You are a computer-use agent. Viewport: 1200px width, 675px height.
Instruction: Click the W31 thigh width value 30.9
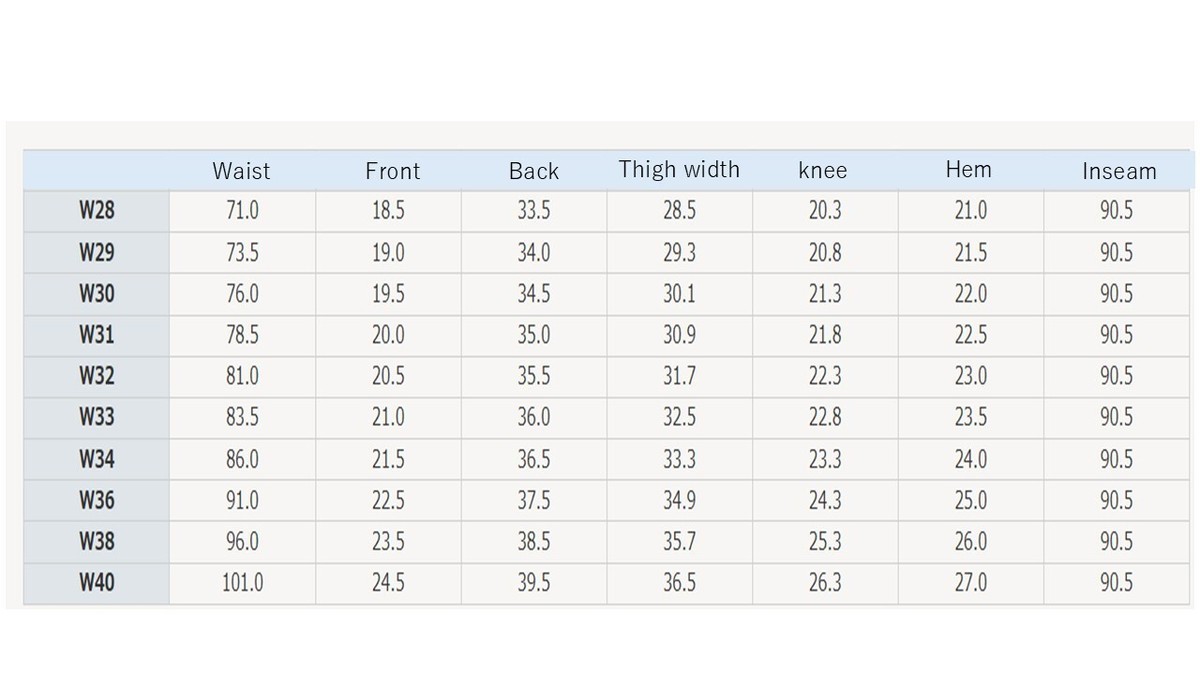point(679,335)
